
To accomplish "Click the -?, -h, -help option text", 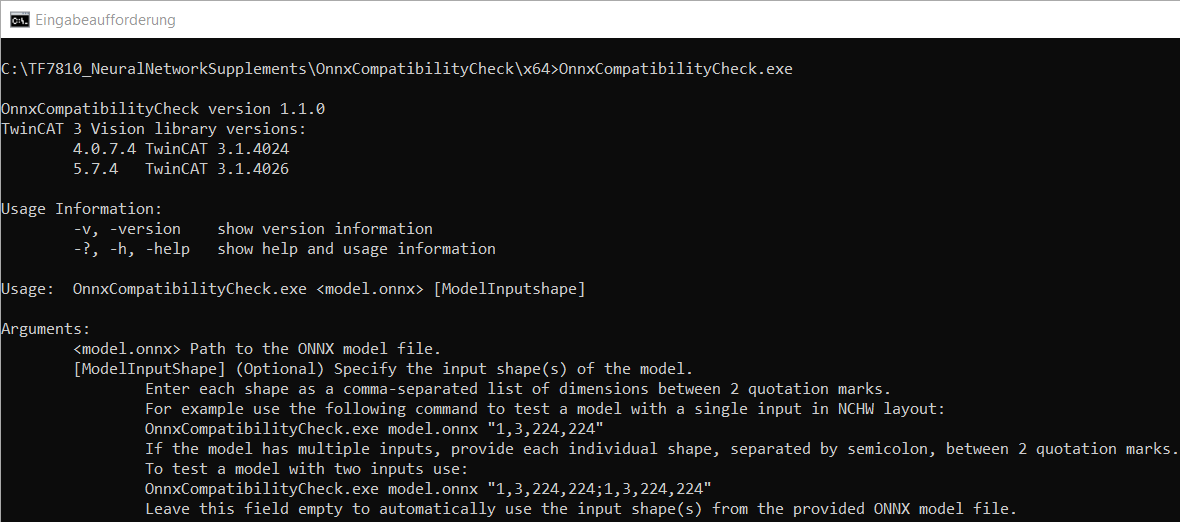I will click(131, 249).
